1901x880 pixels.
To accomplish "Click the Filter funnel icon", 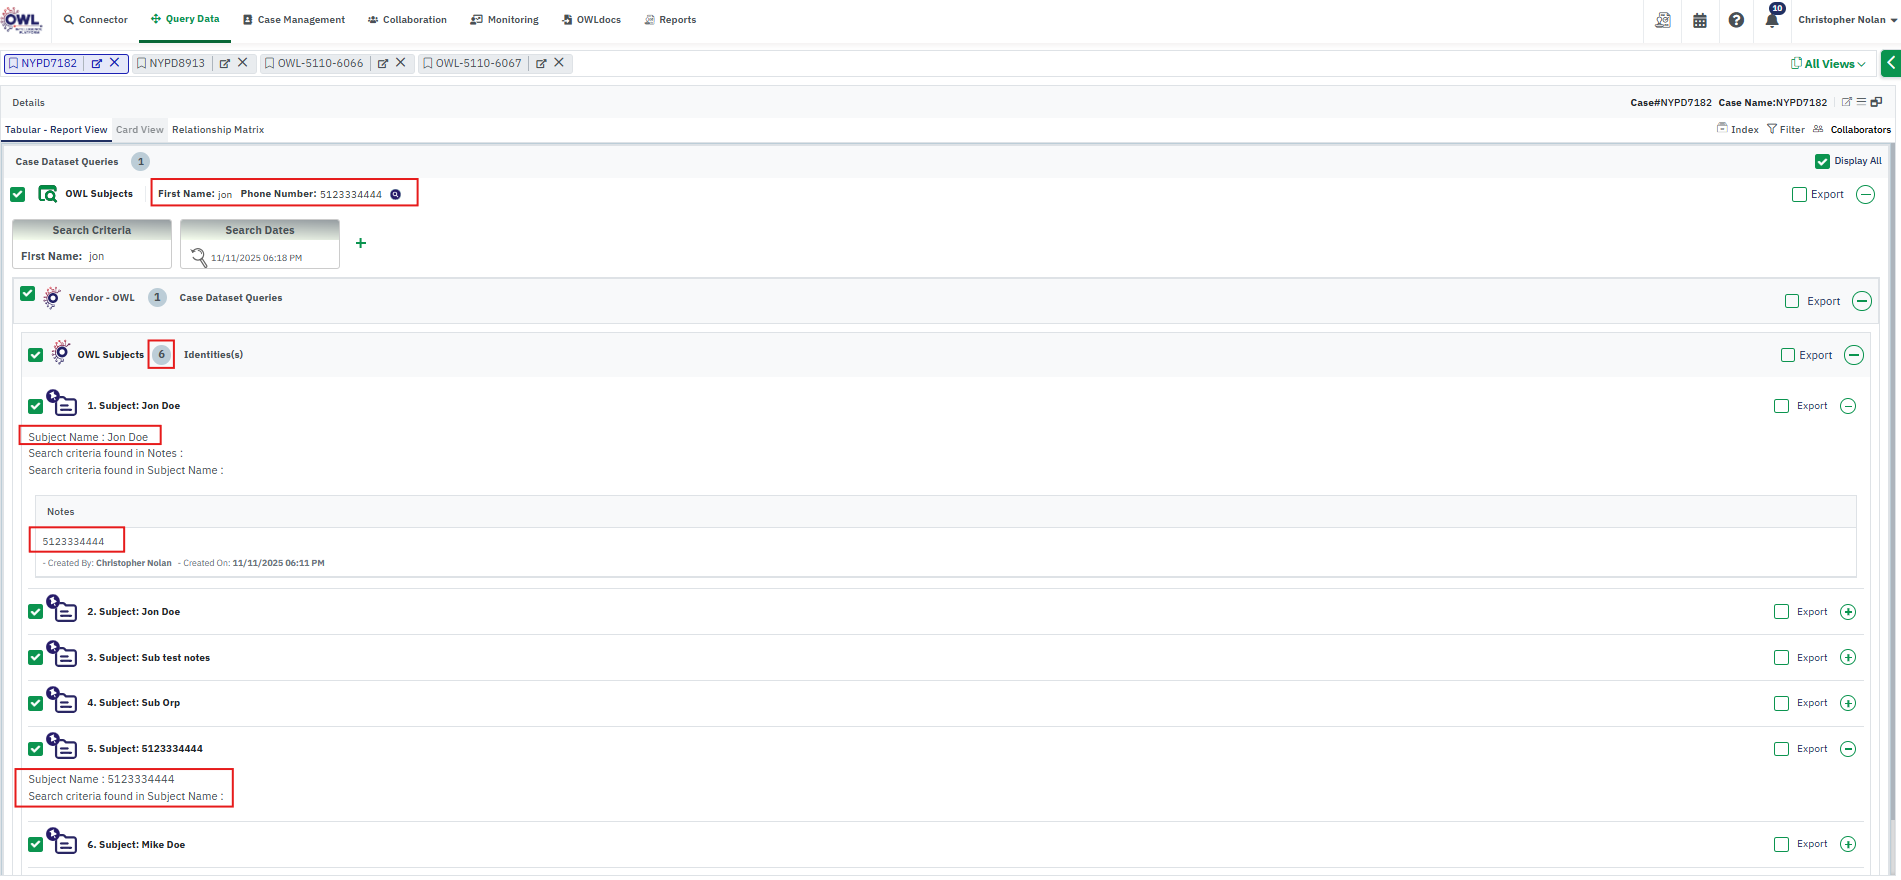I will tap(1772, 129).
